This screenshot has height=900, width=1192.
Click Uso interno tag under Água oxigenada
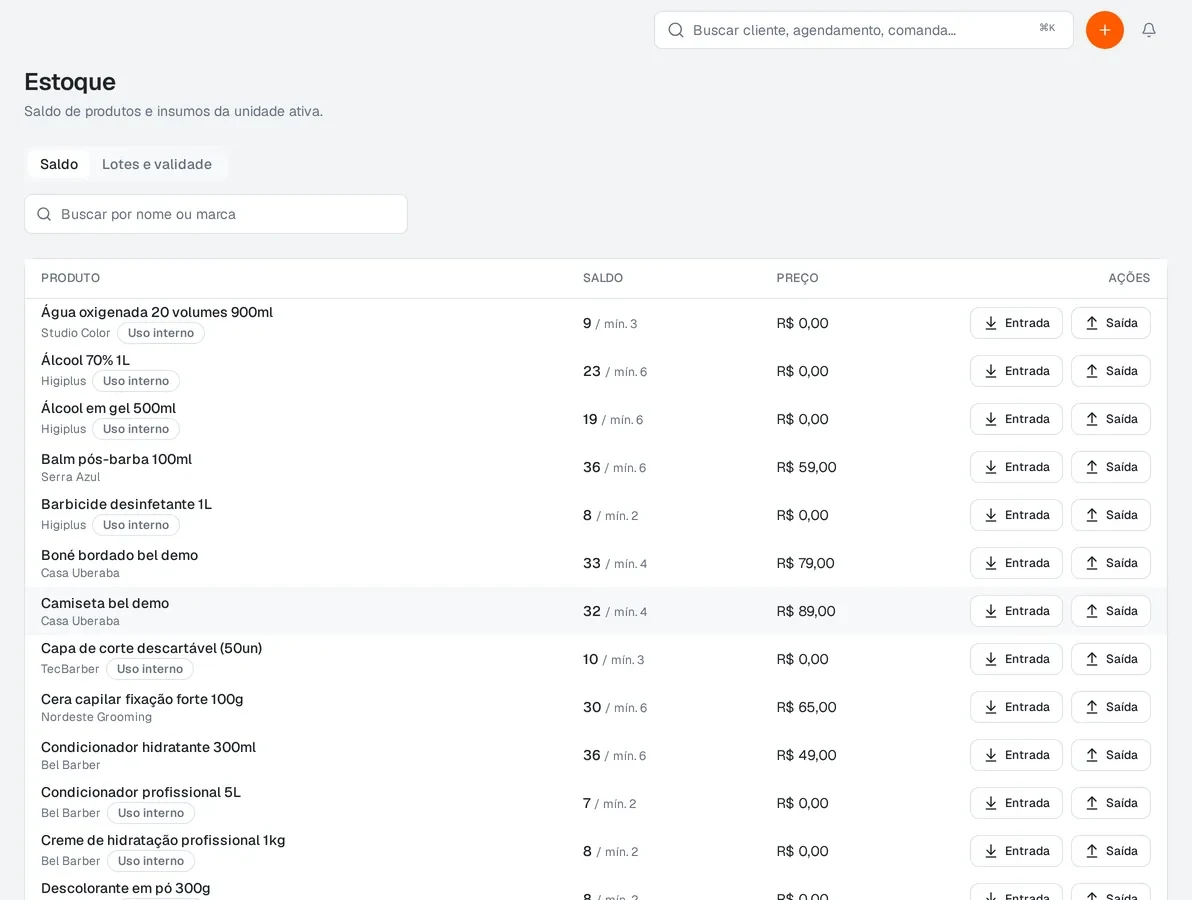160,333
